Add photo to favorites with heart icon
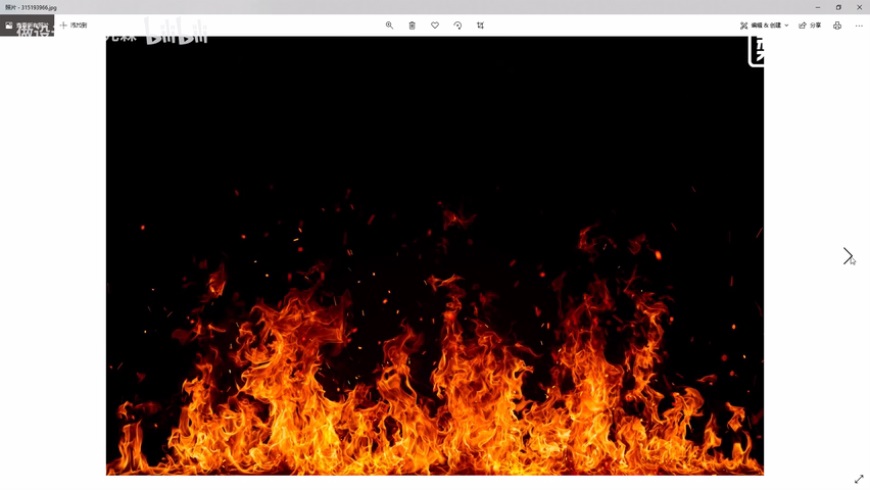This screenshot has width=870, height=490. coord(435,25)
